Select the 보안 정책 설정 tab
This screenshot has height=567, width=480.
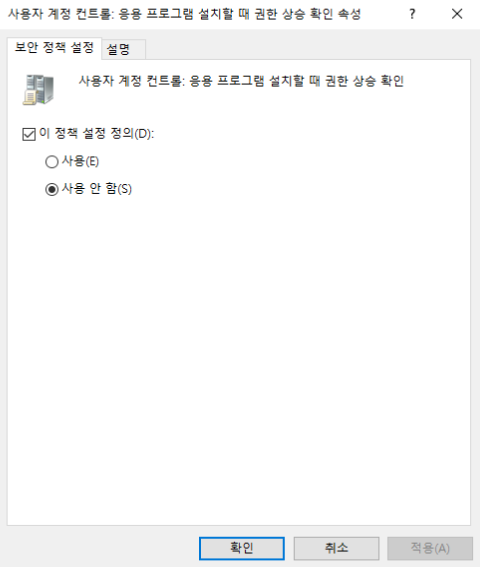pyautogui.click(x=54, y=48)
